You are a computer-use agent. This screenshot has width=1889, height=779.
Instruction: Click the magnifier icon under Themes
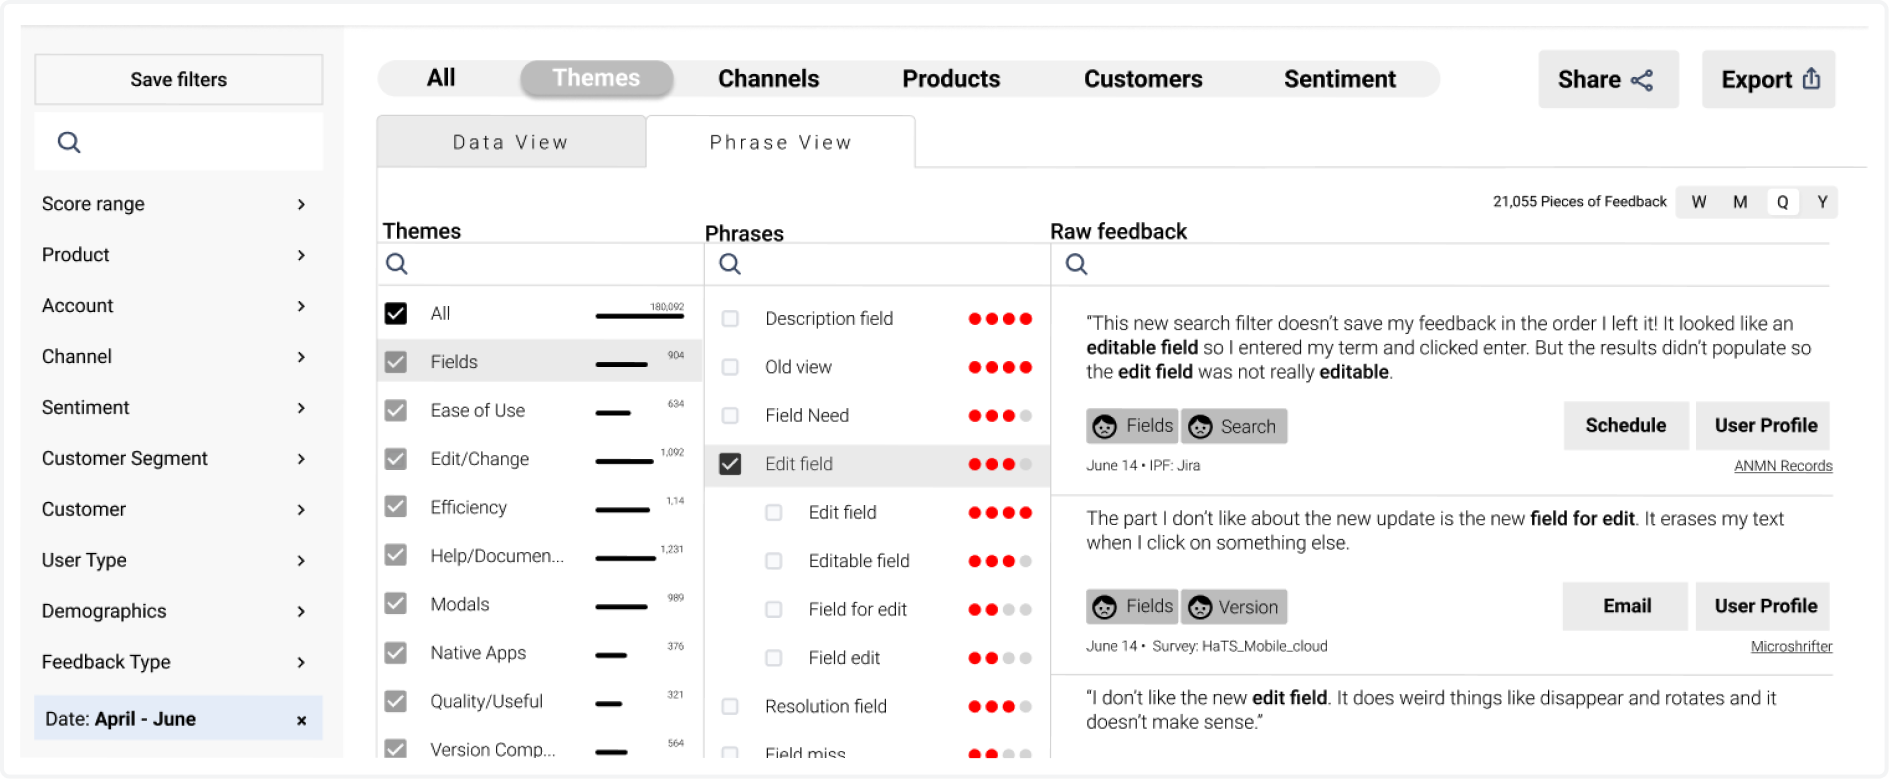click(397, 264)
